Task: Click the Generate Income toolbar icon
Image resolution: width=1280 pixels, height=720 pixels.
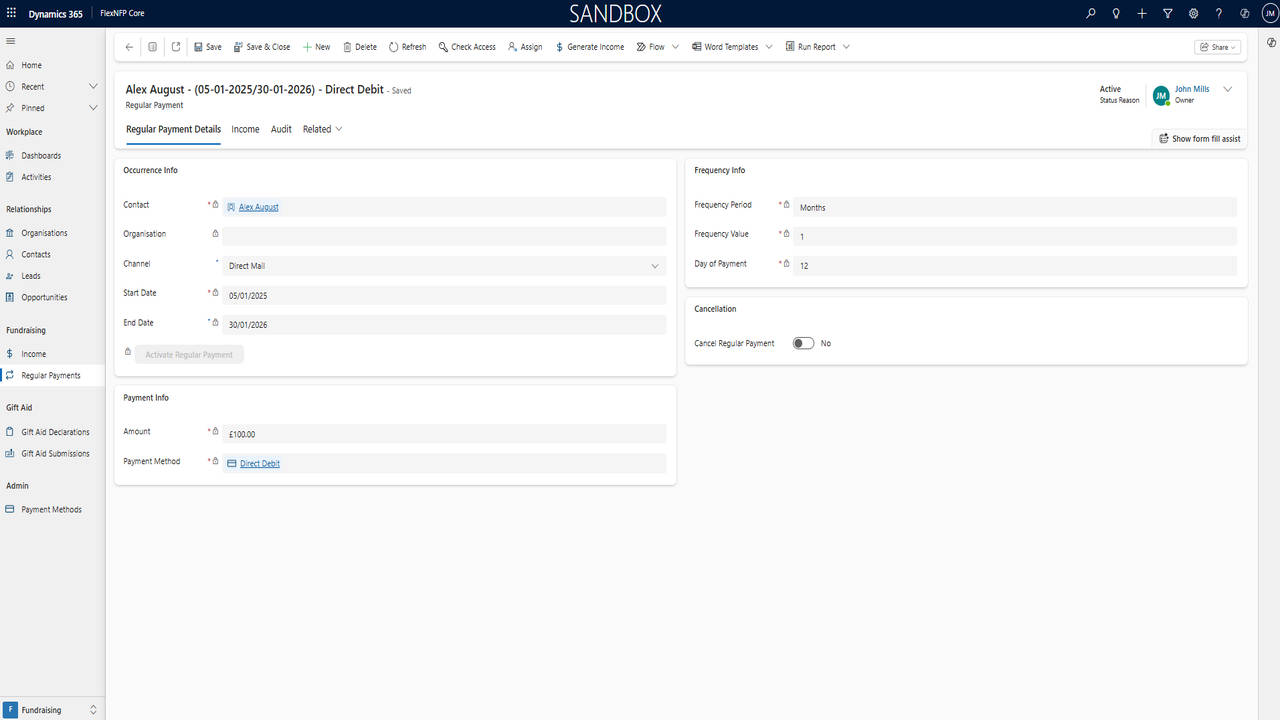Action: (x=560, y=46)
